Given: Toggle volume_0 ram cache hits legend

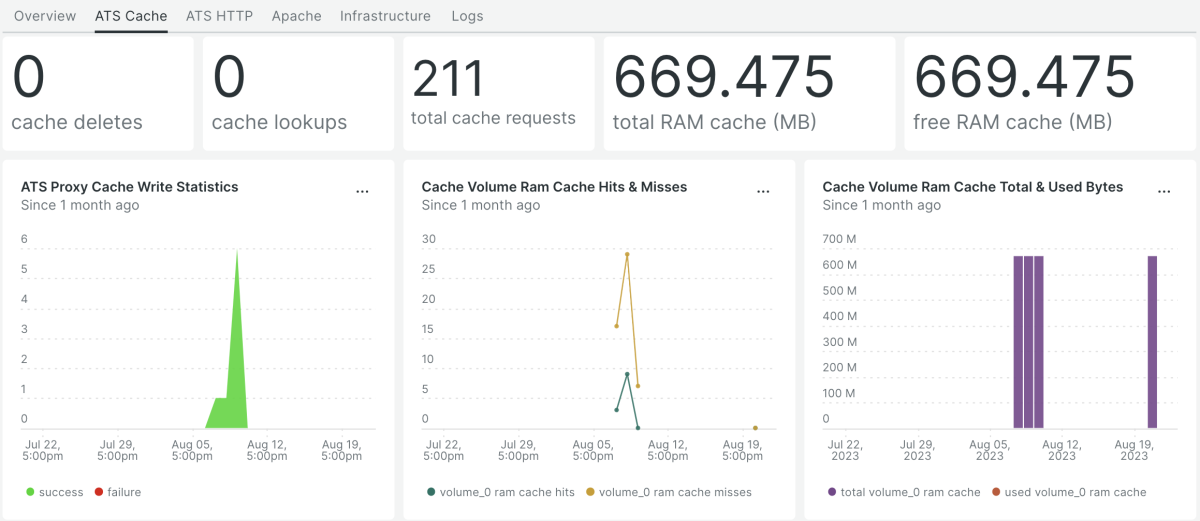Looking at the screenshot, I should (501, 492).
